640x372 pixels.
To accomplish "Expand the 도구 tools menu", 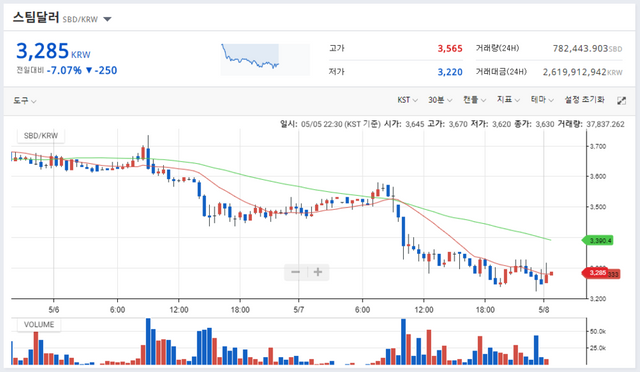I will point(24,100).
